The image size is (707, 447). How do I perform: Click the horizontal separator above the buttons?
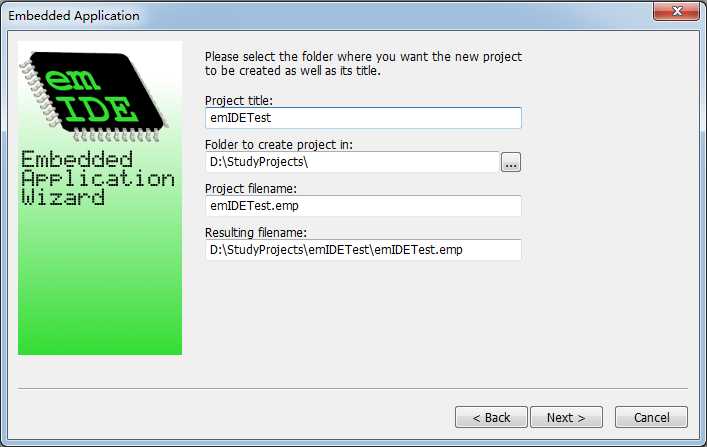(353, 388)
